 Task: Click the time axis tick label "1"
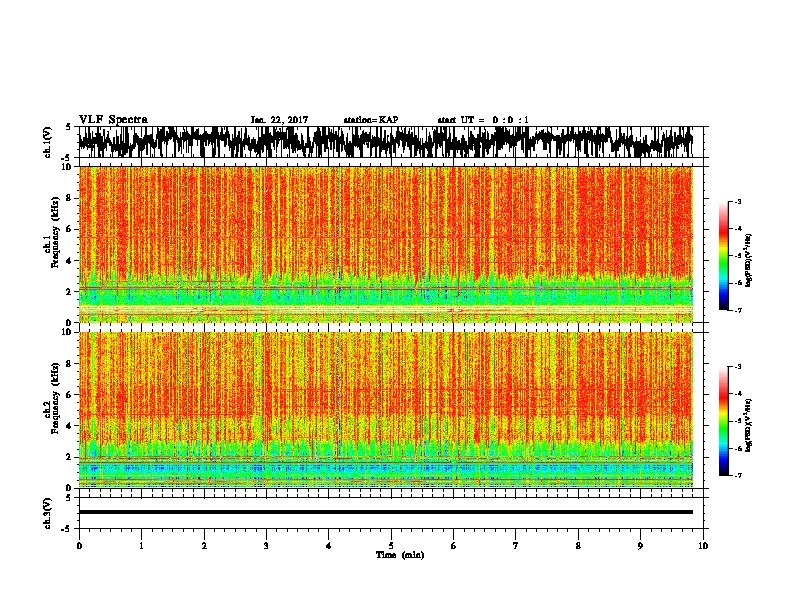pyautogui.click(x=141, y=545)
